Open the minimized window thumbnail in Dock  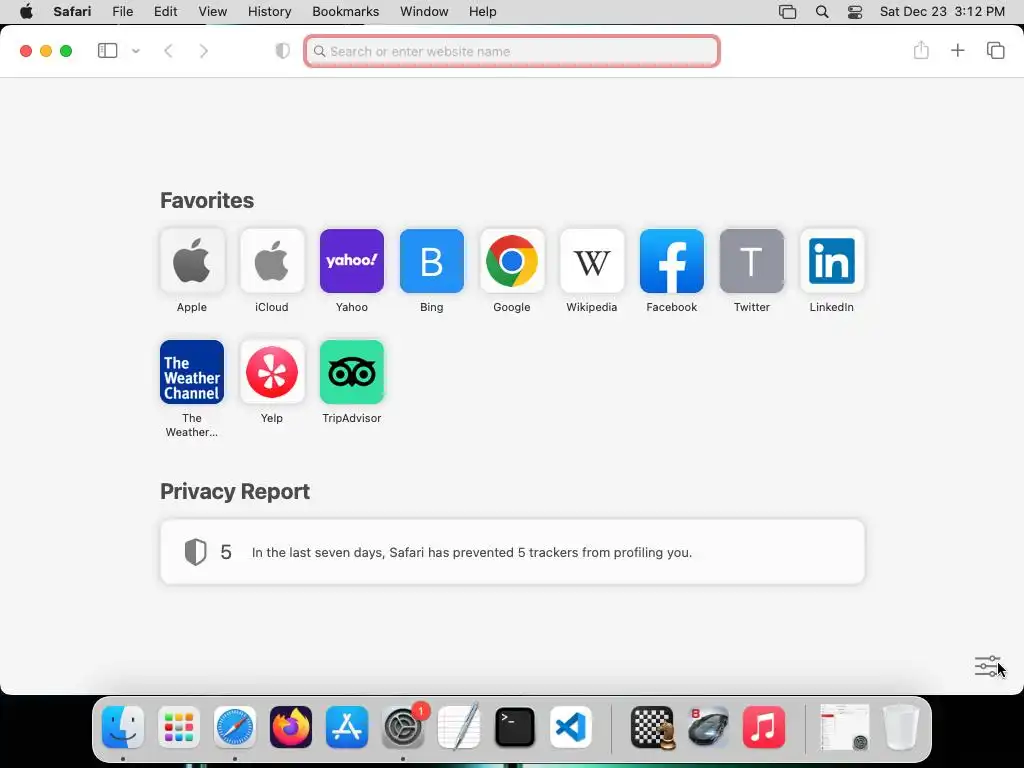(x=844, y=727)
